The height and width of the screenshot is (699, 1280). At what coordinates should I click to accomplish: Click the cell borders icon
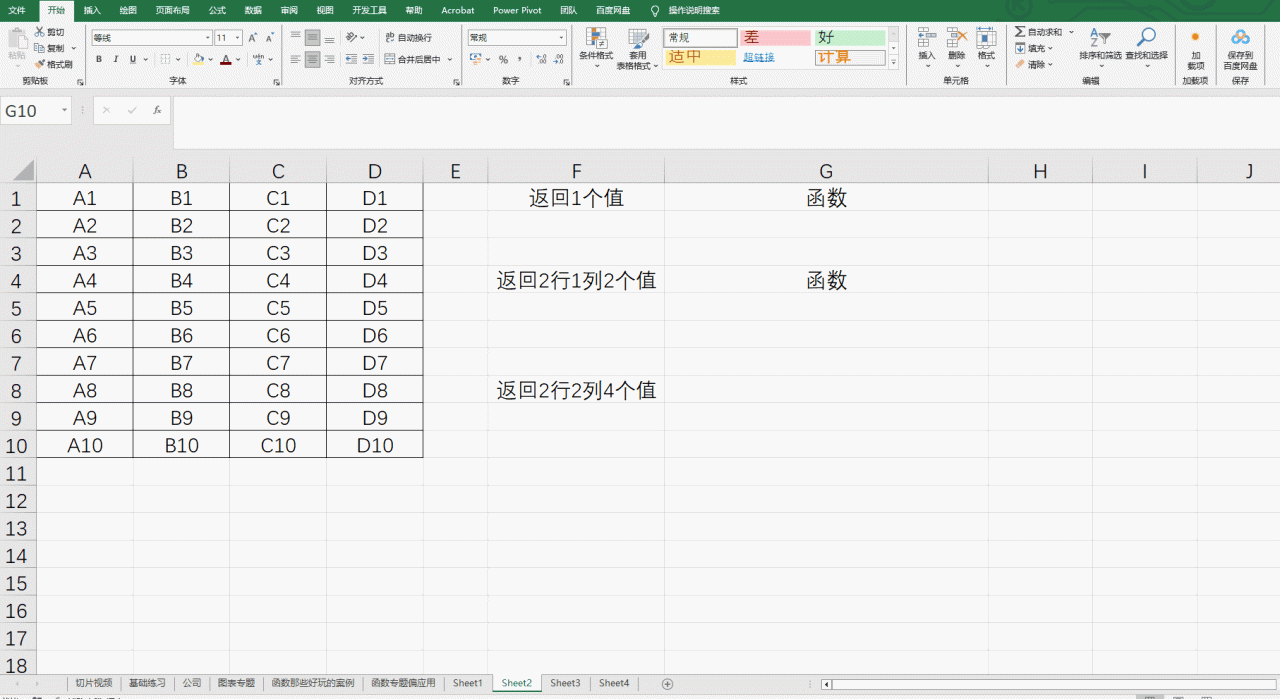coord(166,60)
